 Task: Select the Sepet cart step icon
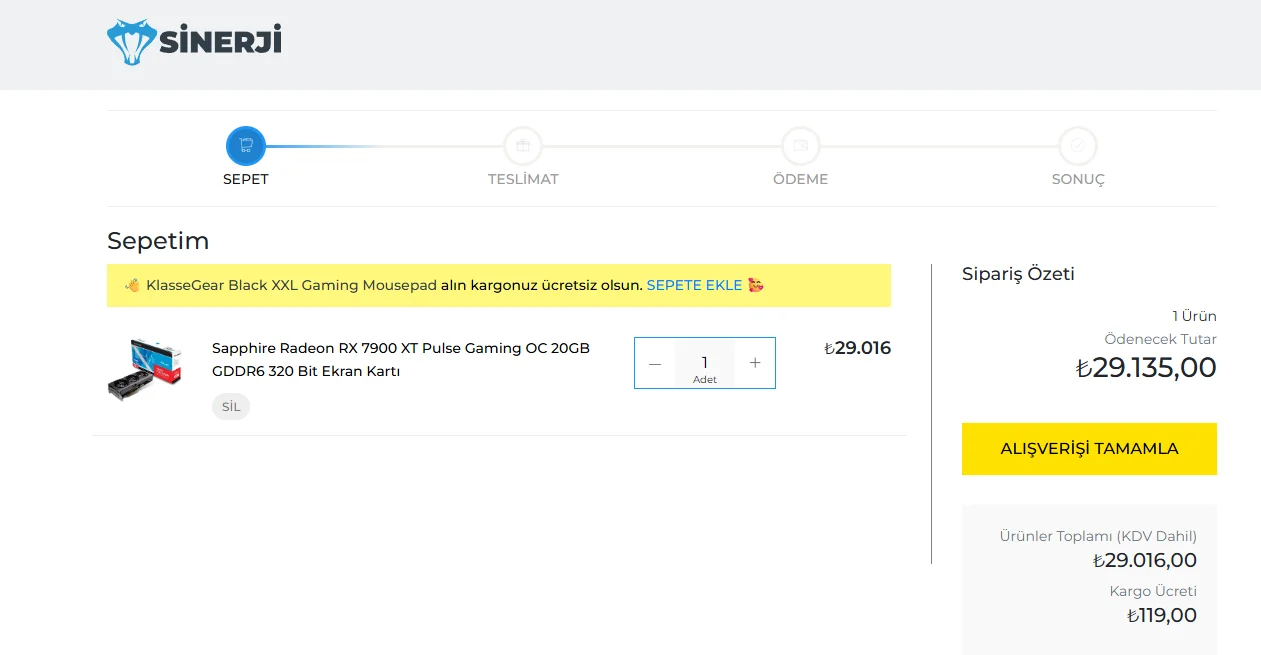(246, 146)
